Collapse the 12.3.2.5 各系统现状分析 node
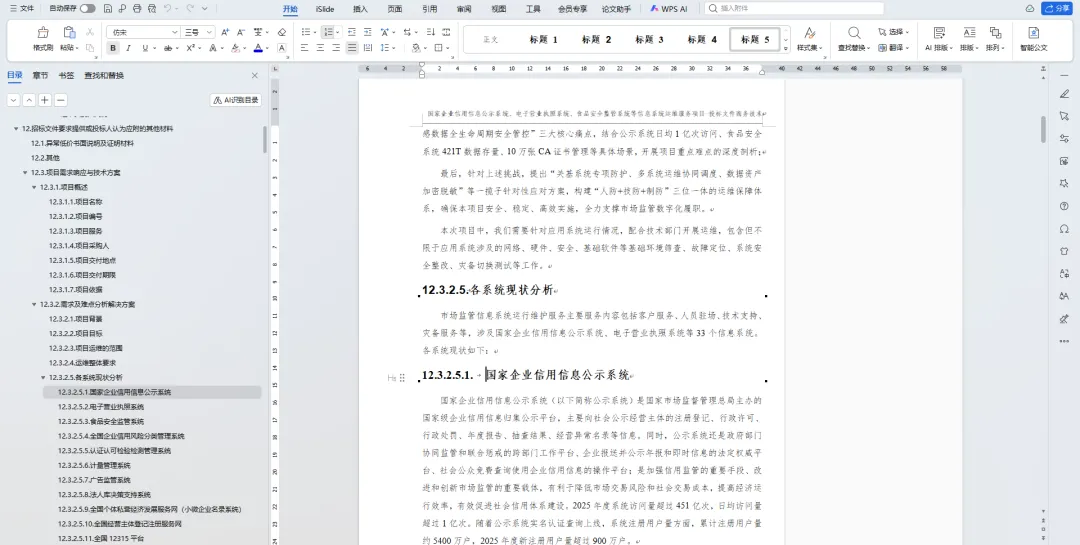Image resolution: width=1080 pixels, height=545 pixels. (43, 378)
